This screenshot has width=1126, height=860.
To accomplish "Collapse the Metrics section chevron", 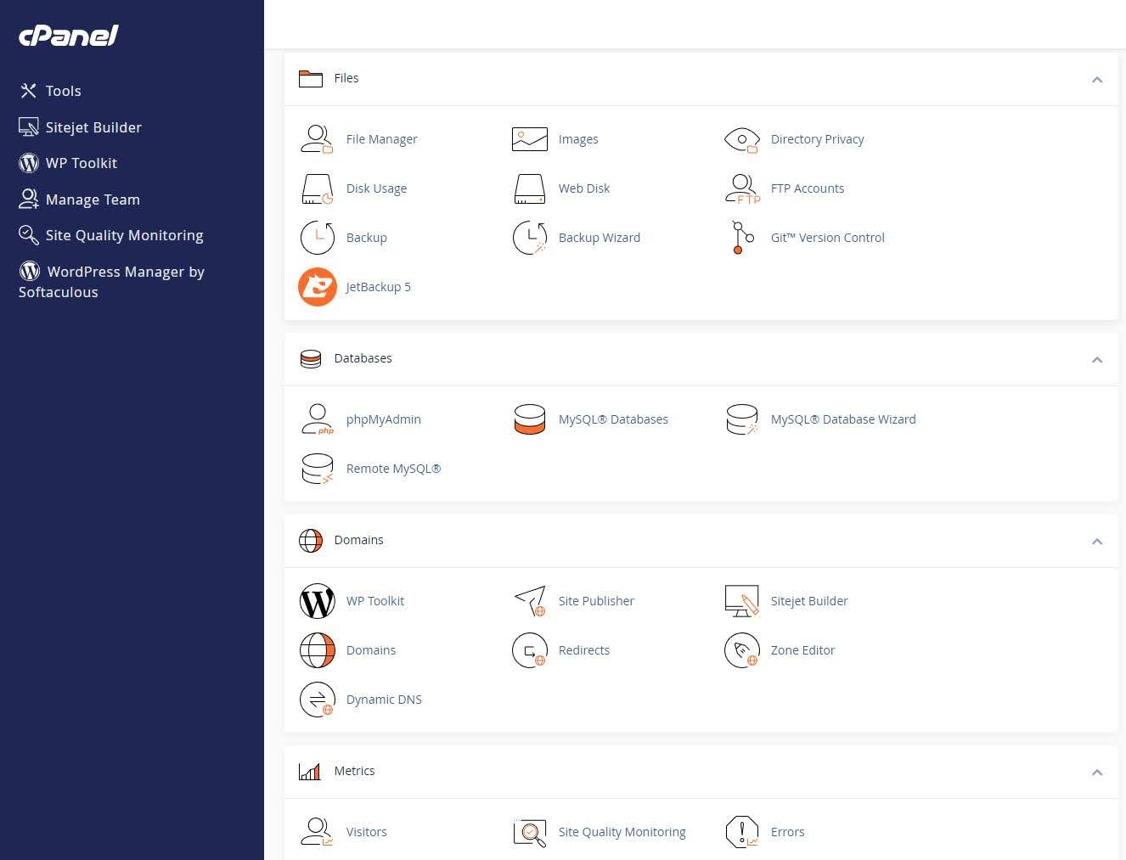I will pyautogui.click(x=1097, y=772).
